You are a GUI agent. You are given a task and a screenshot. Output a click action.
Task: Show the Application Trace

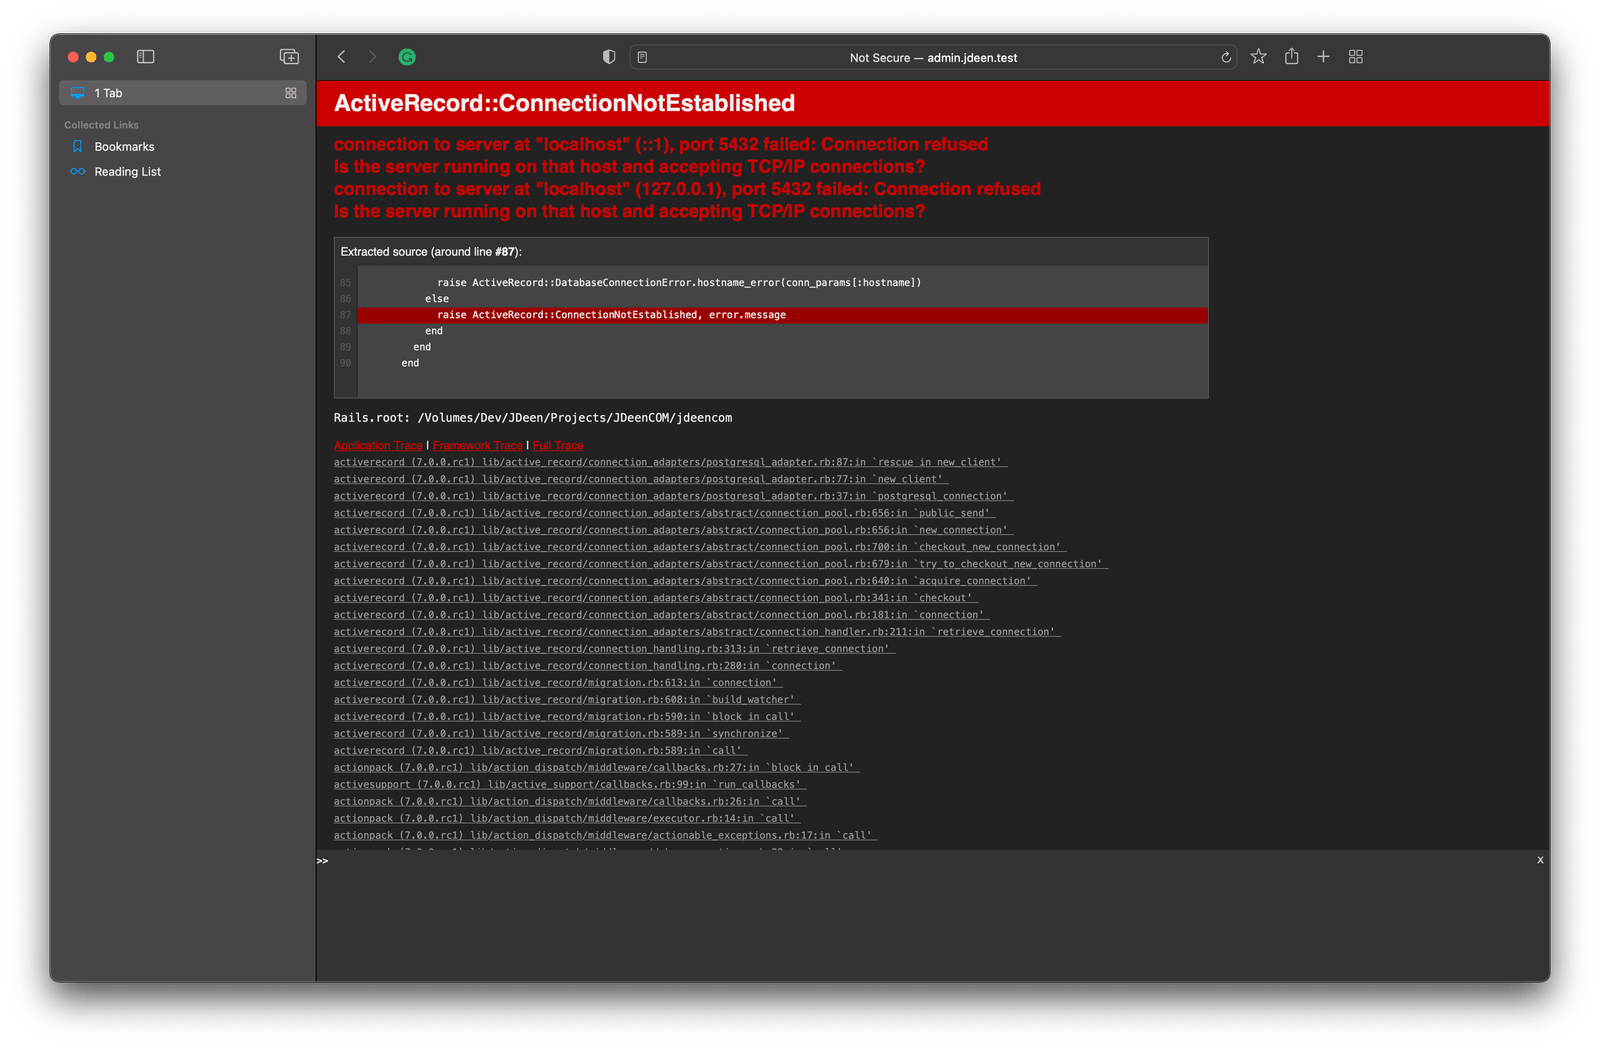[378, 446]
